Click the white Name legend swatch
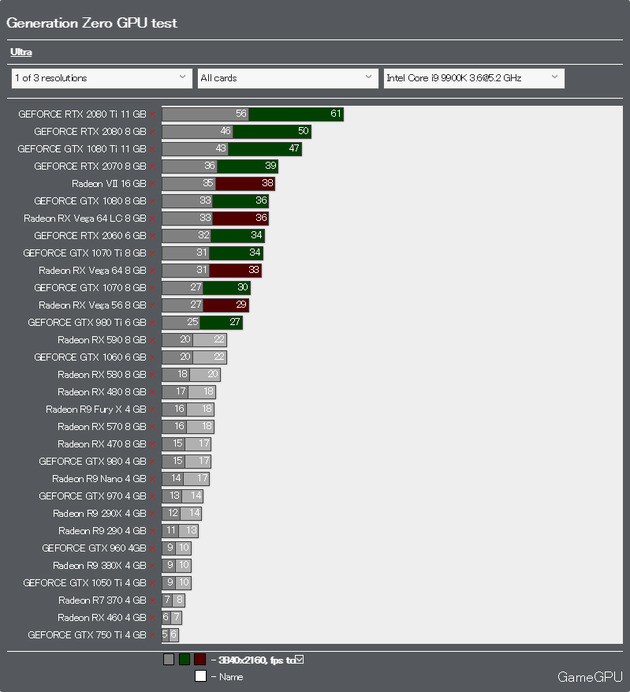 point(200,676)
